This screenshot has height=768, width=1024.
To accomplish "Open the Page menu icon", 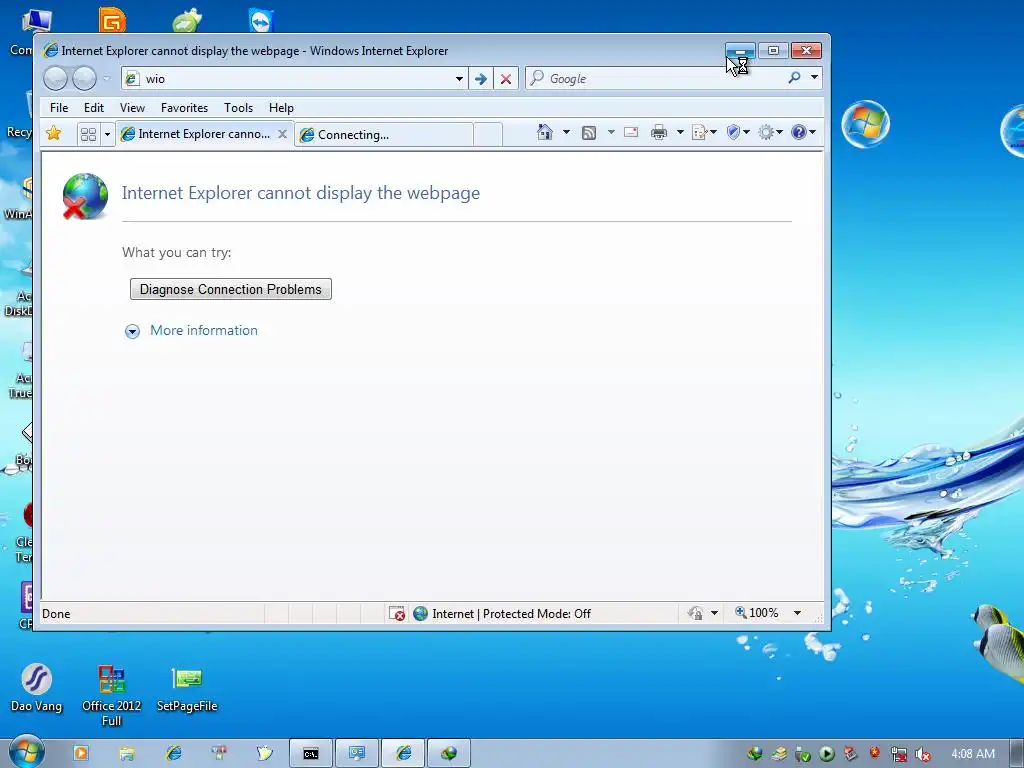I will tap(699, 133).
